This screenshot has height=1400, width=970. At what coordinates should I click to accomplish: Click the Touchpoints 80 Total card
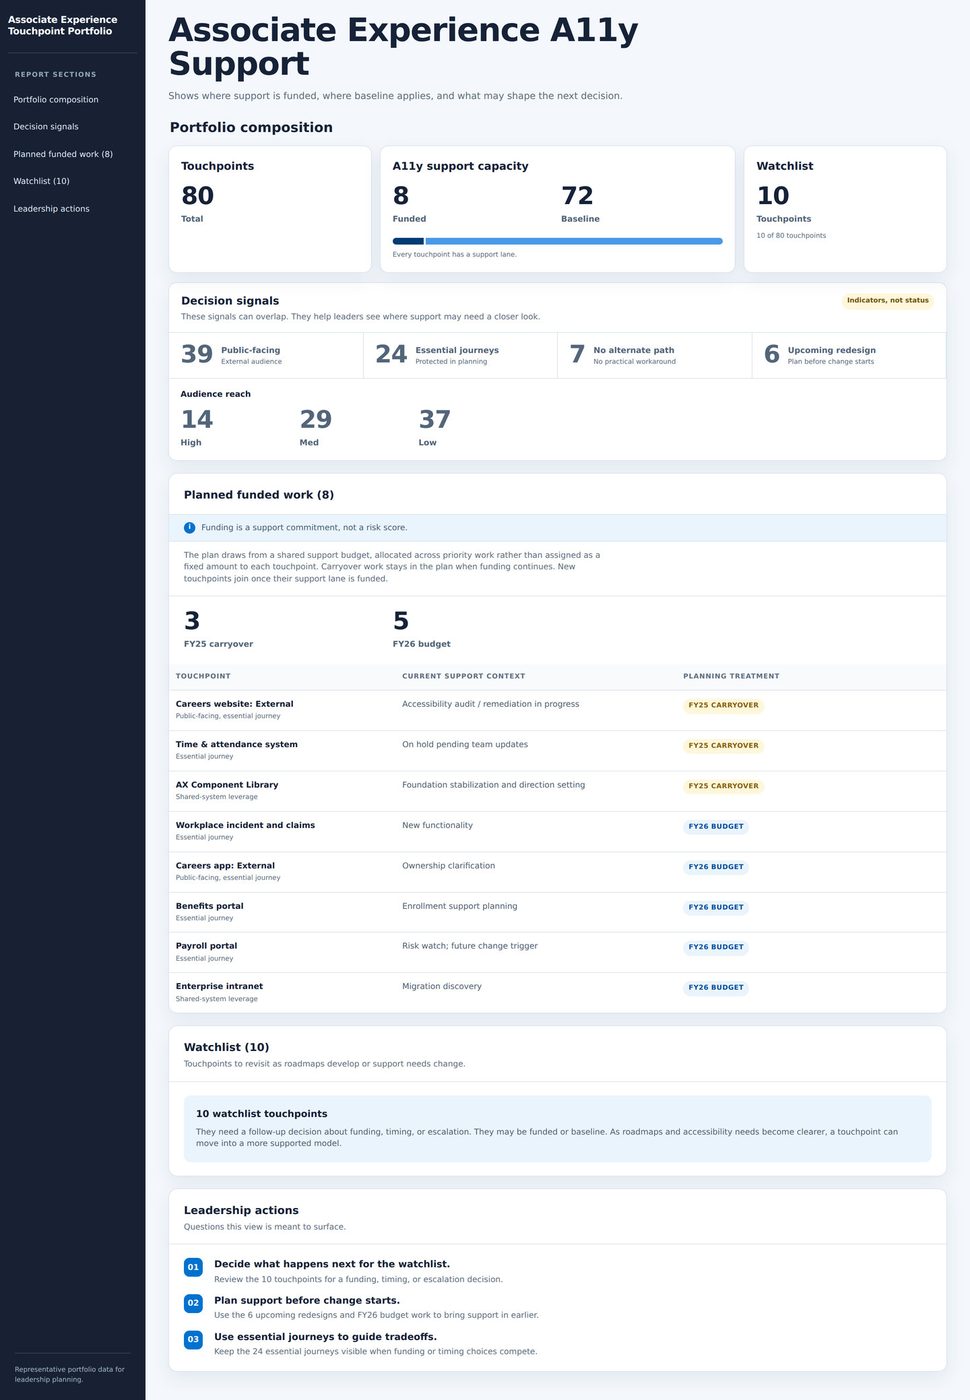pyautogui.click(x=270, y=209)
